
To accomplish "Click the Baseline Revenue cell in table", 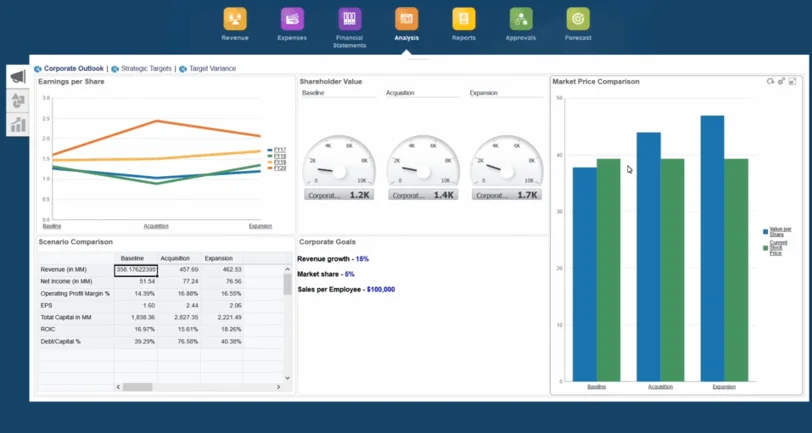I will [136, 270].
